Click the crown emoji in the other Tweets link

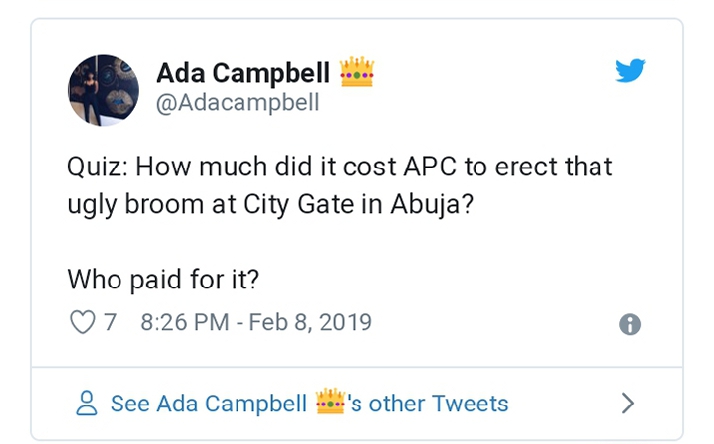(x=330, y=402)
